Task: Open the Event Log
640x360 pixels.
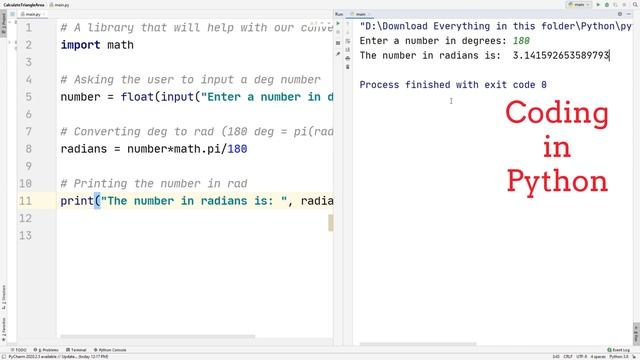Action: tap(618, 350)
